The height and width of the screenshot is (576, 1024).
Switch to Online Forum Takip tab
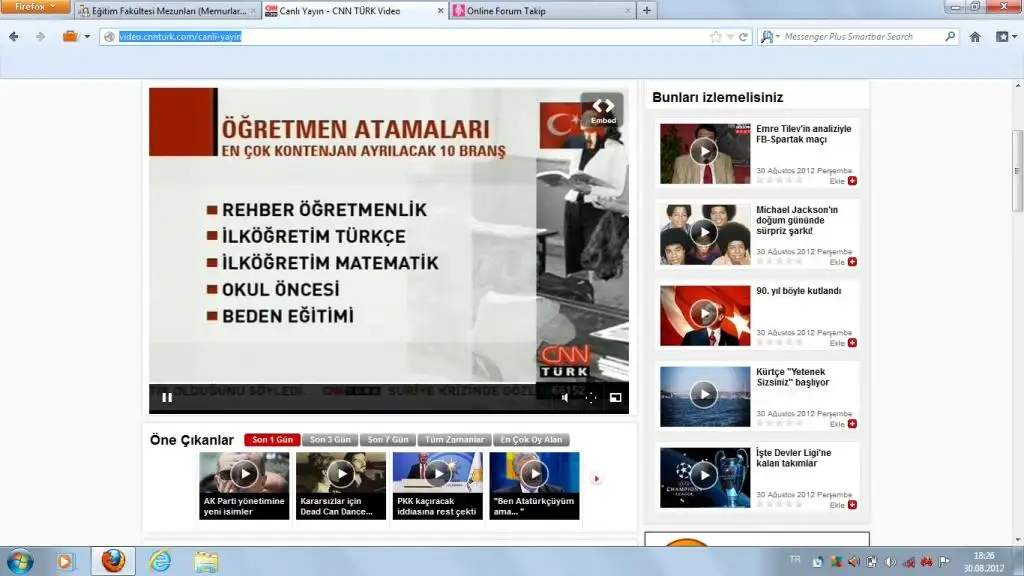[542, 10]
